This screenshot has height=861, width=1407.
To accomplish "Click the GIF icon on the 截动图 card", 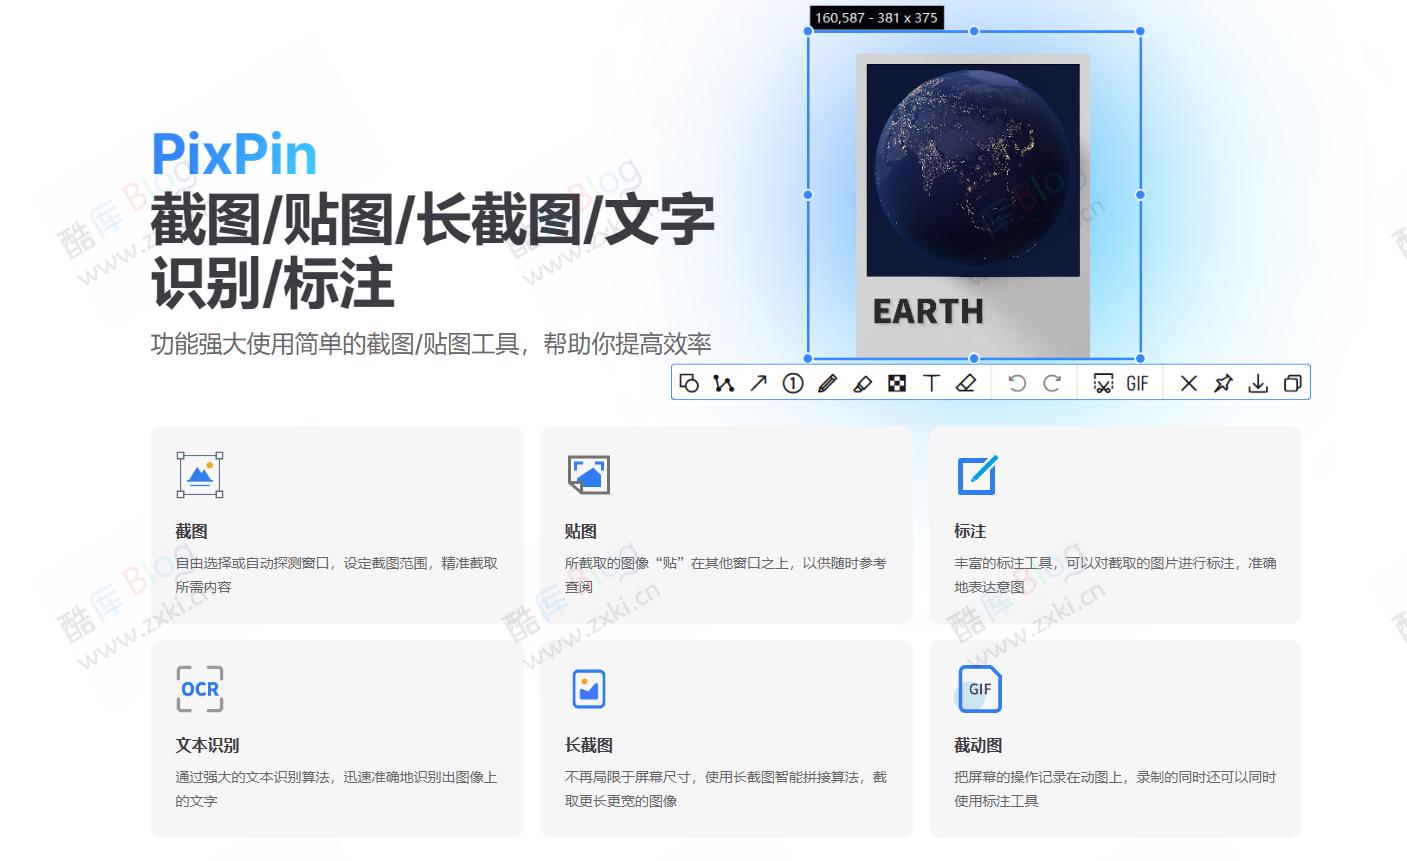I will click(978, 688).
